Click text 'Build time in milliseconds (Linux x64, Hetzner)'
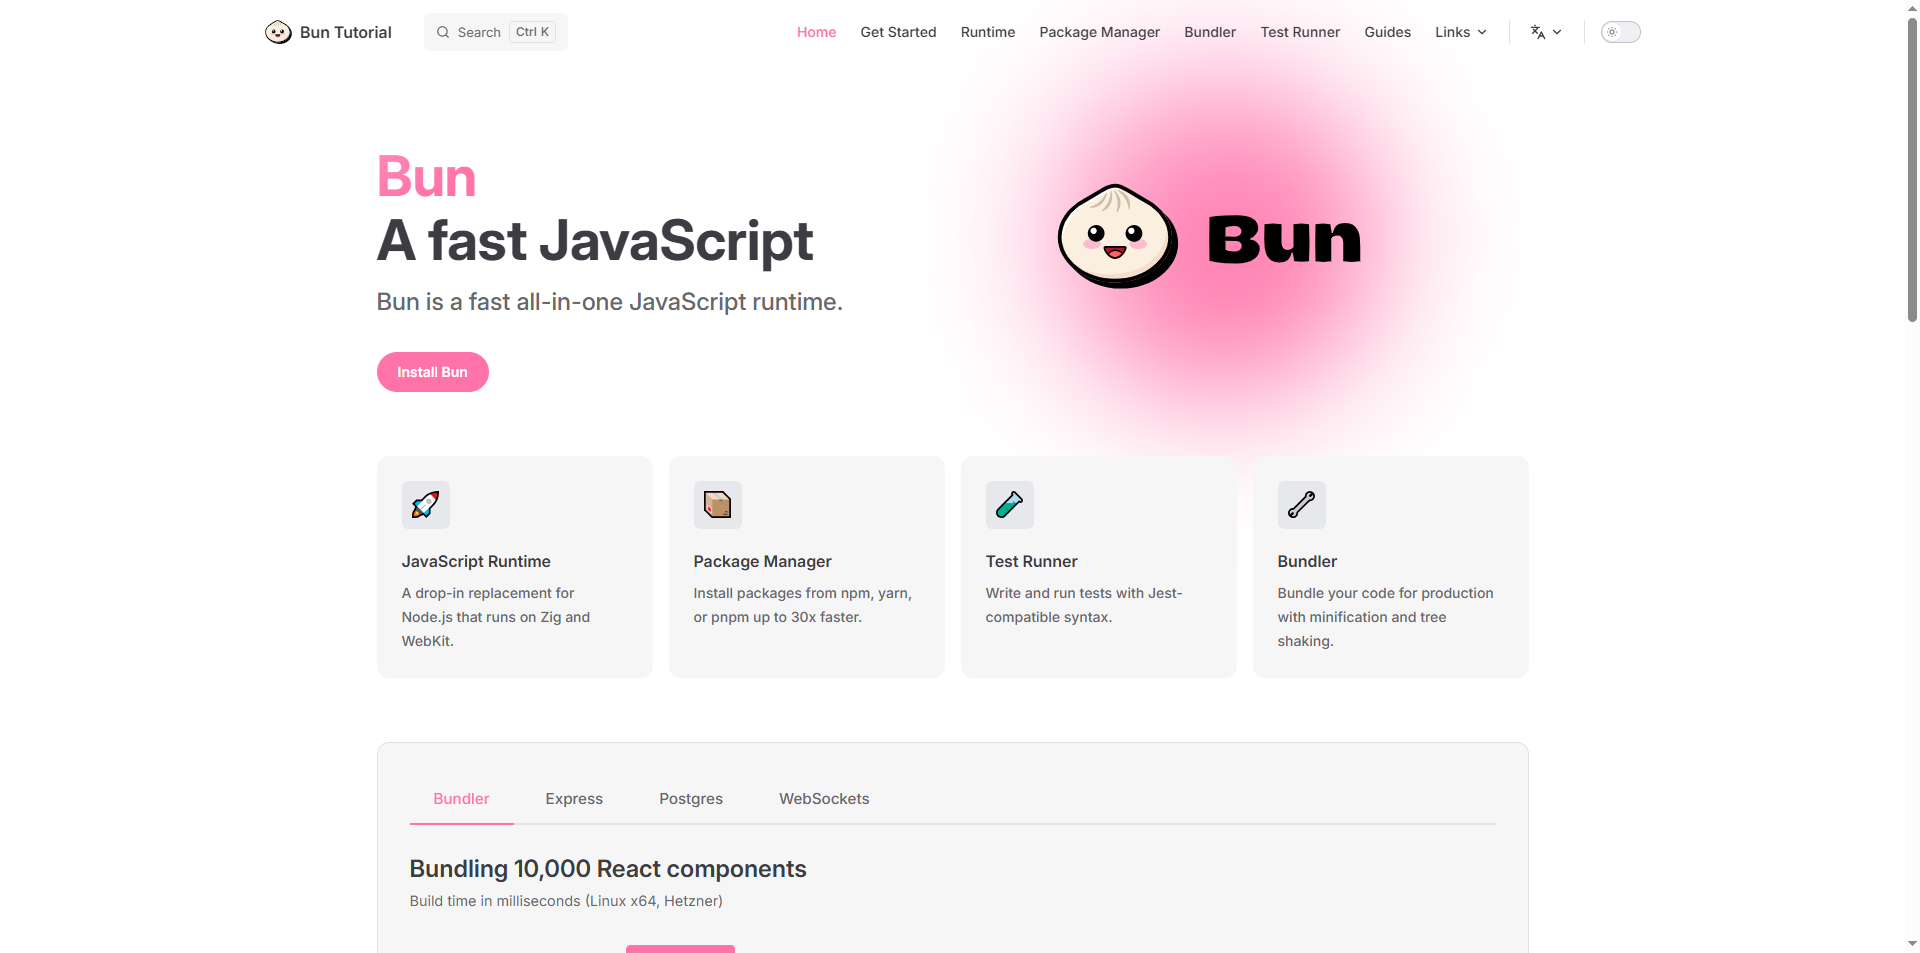 [x=566, y=901]
